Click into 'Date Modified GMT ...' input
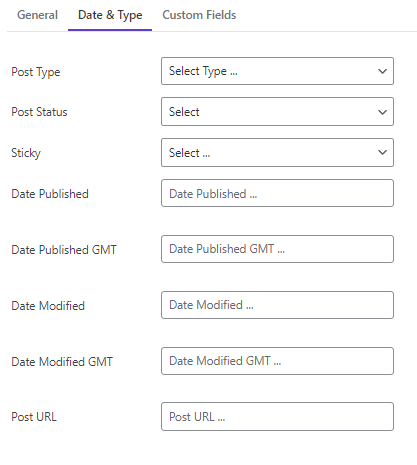Screen dimensions: 417x465 click(277, 361)
